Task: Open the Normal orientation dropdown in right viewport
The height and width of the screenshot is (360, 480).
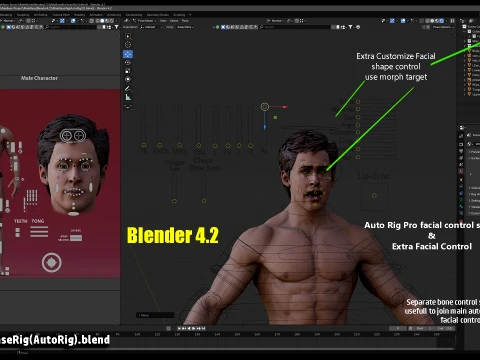Action: (x=276, y=21)
